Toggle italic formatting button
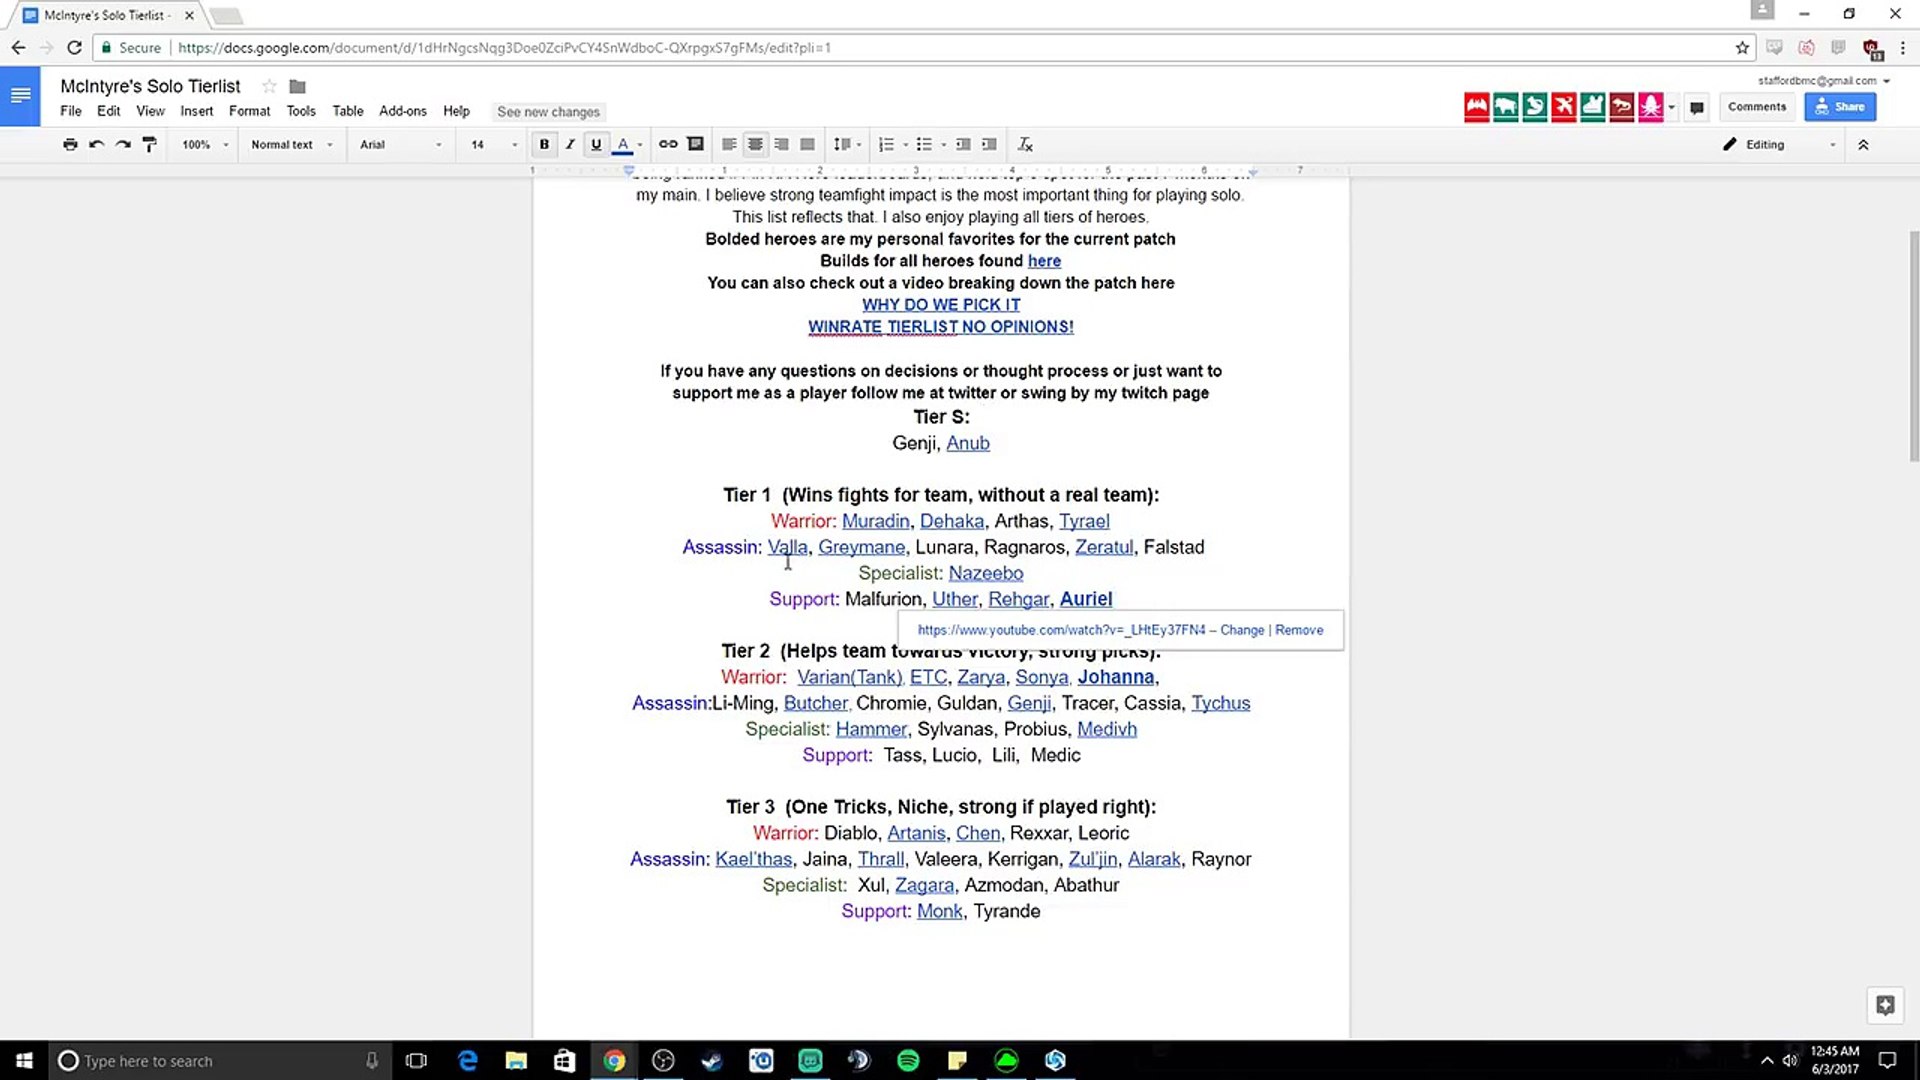The image size is (1920, 1080). coord(570,144)
